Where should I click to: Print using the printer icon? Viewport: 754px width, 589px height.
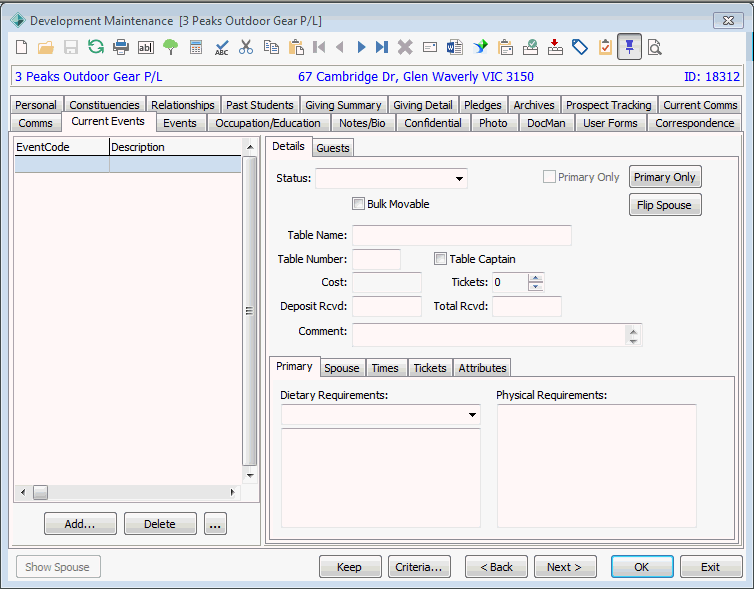point(121,47)
